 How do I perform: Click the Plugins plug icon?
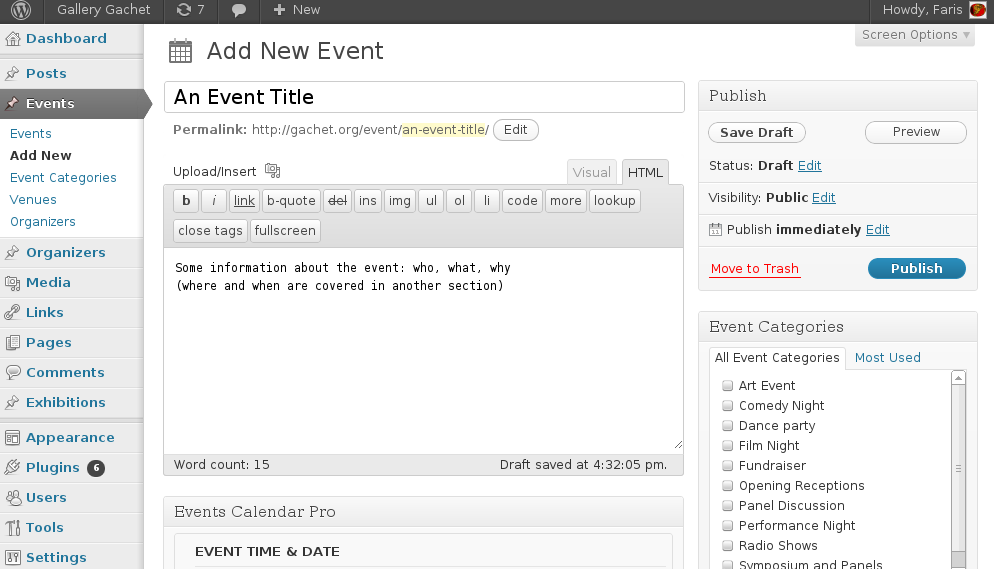[x=12, y=468]
